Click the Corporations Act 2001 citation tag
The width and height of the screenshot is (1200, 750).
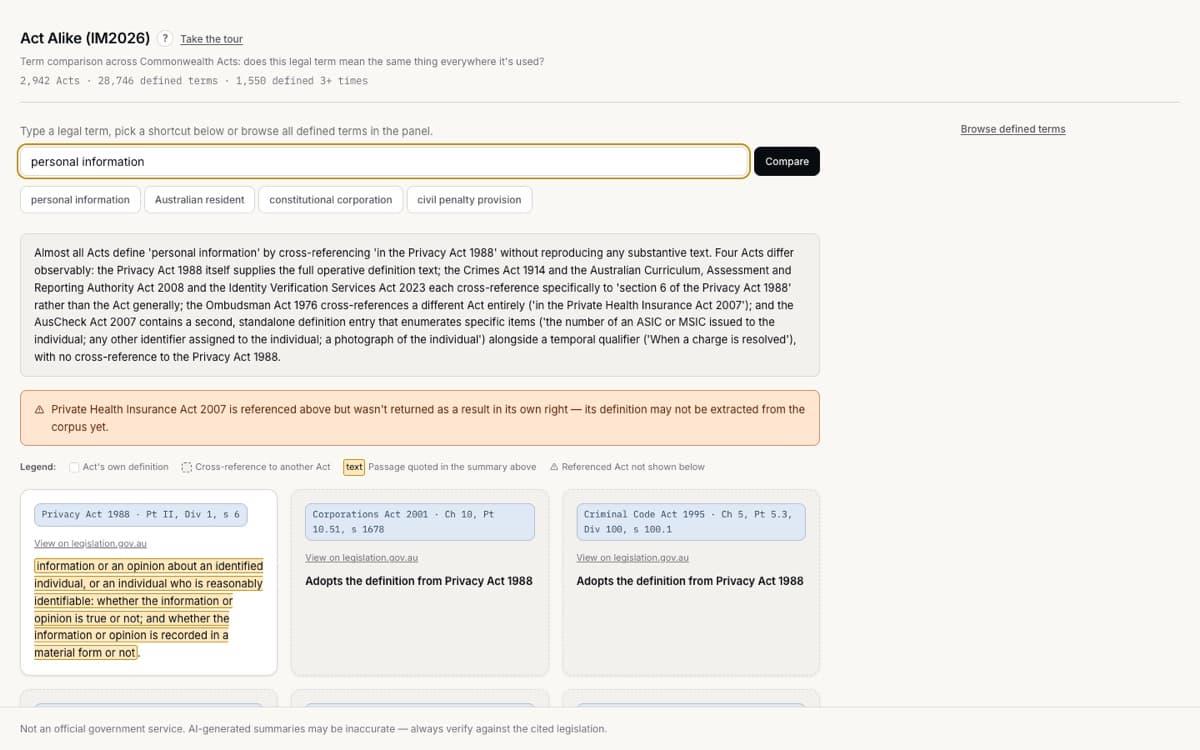pyautogui.click(x=420, y=522)
